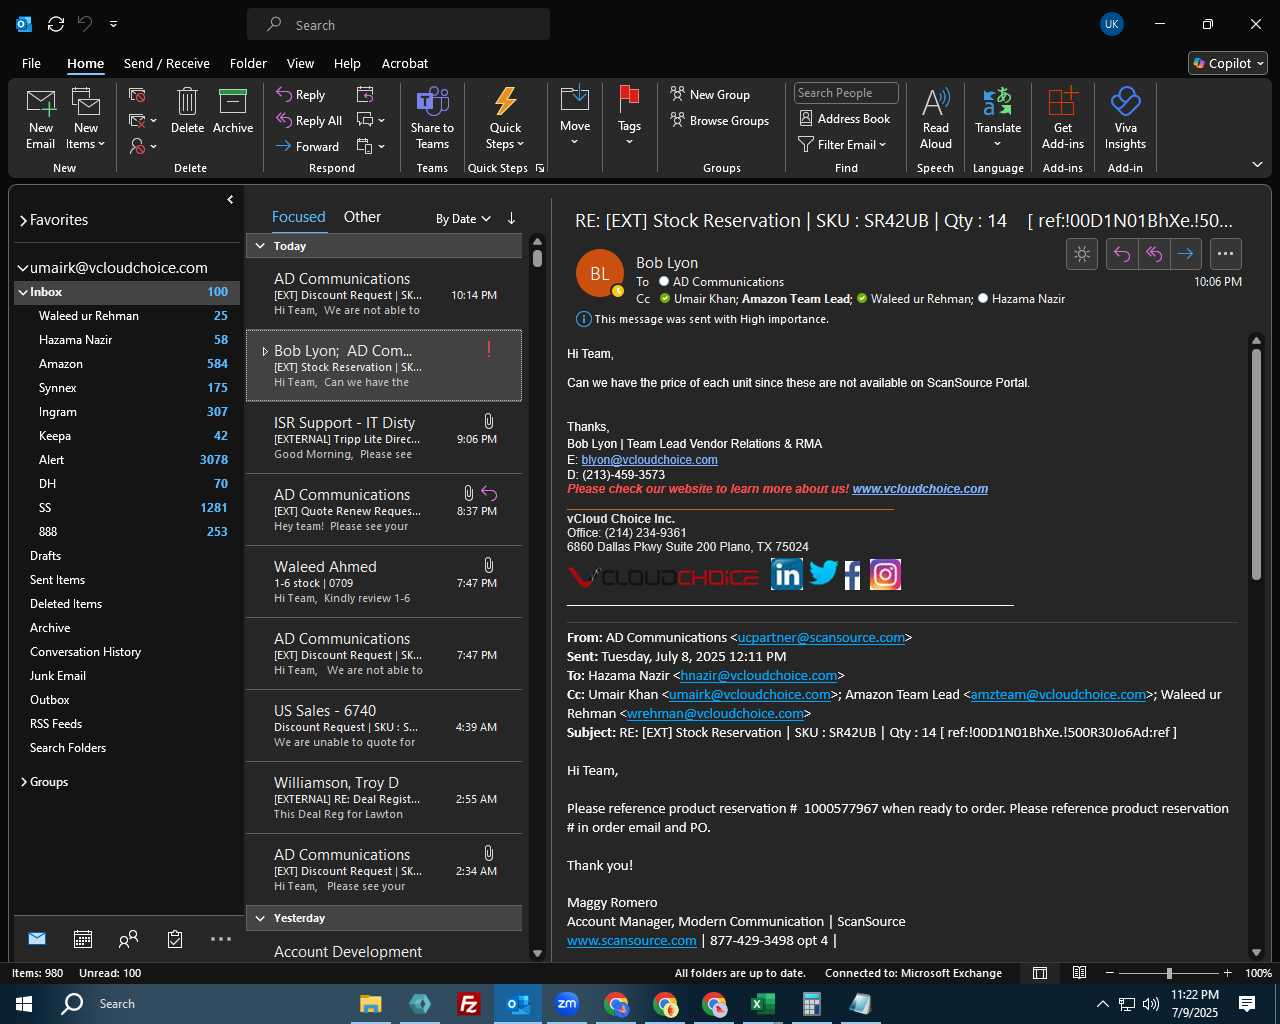Click the Read Aloud speech icon
The image size is (1280, 1024).
coord(936,118)
